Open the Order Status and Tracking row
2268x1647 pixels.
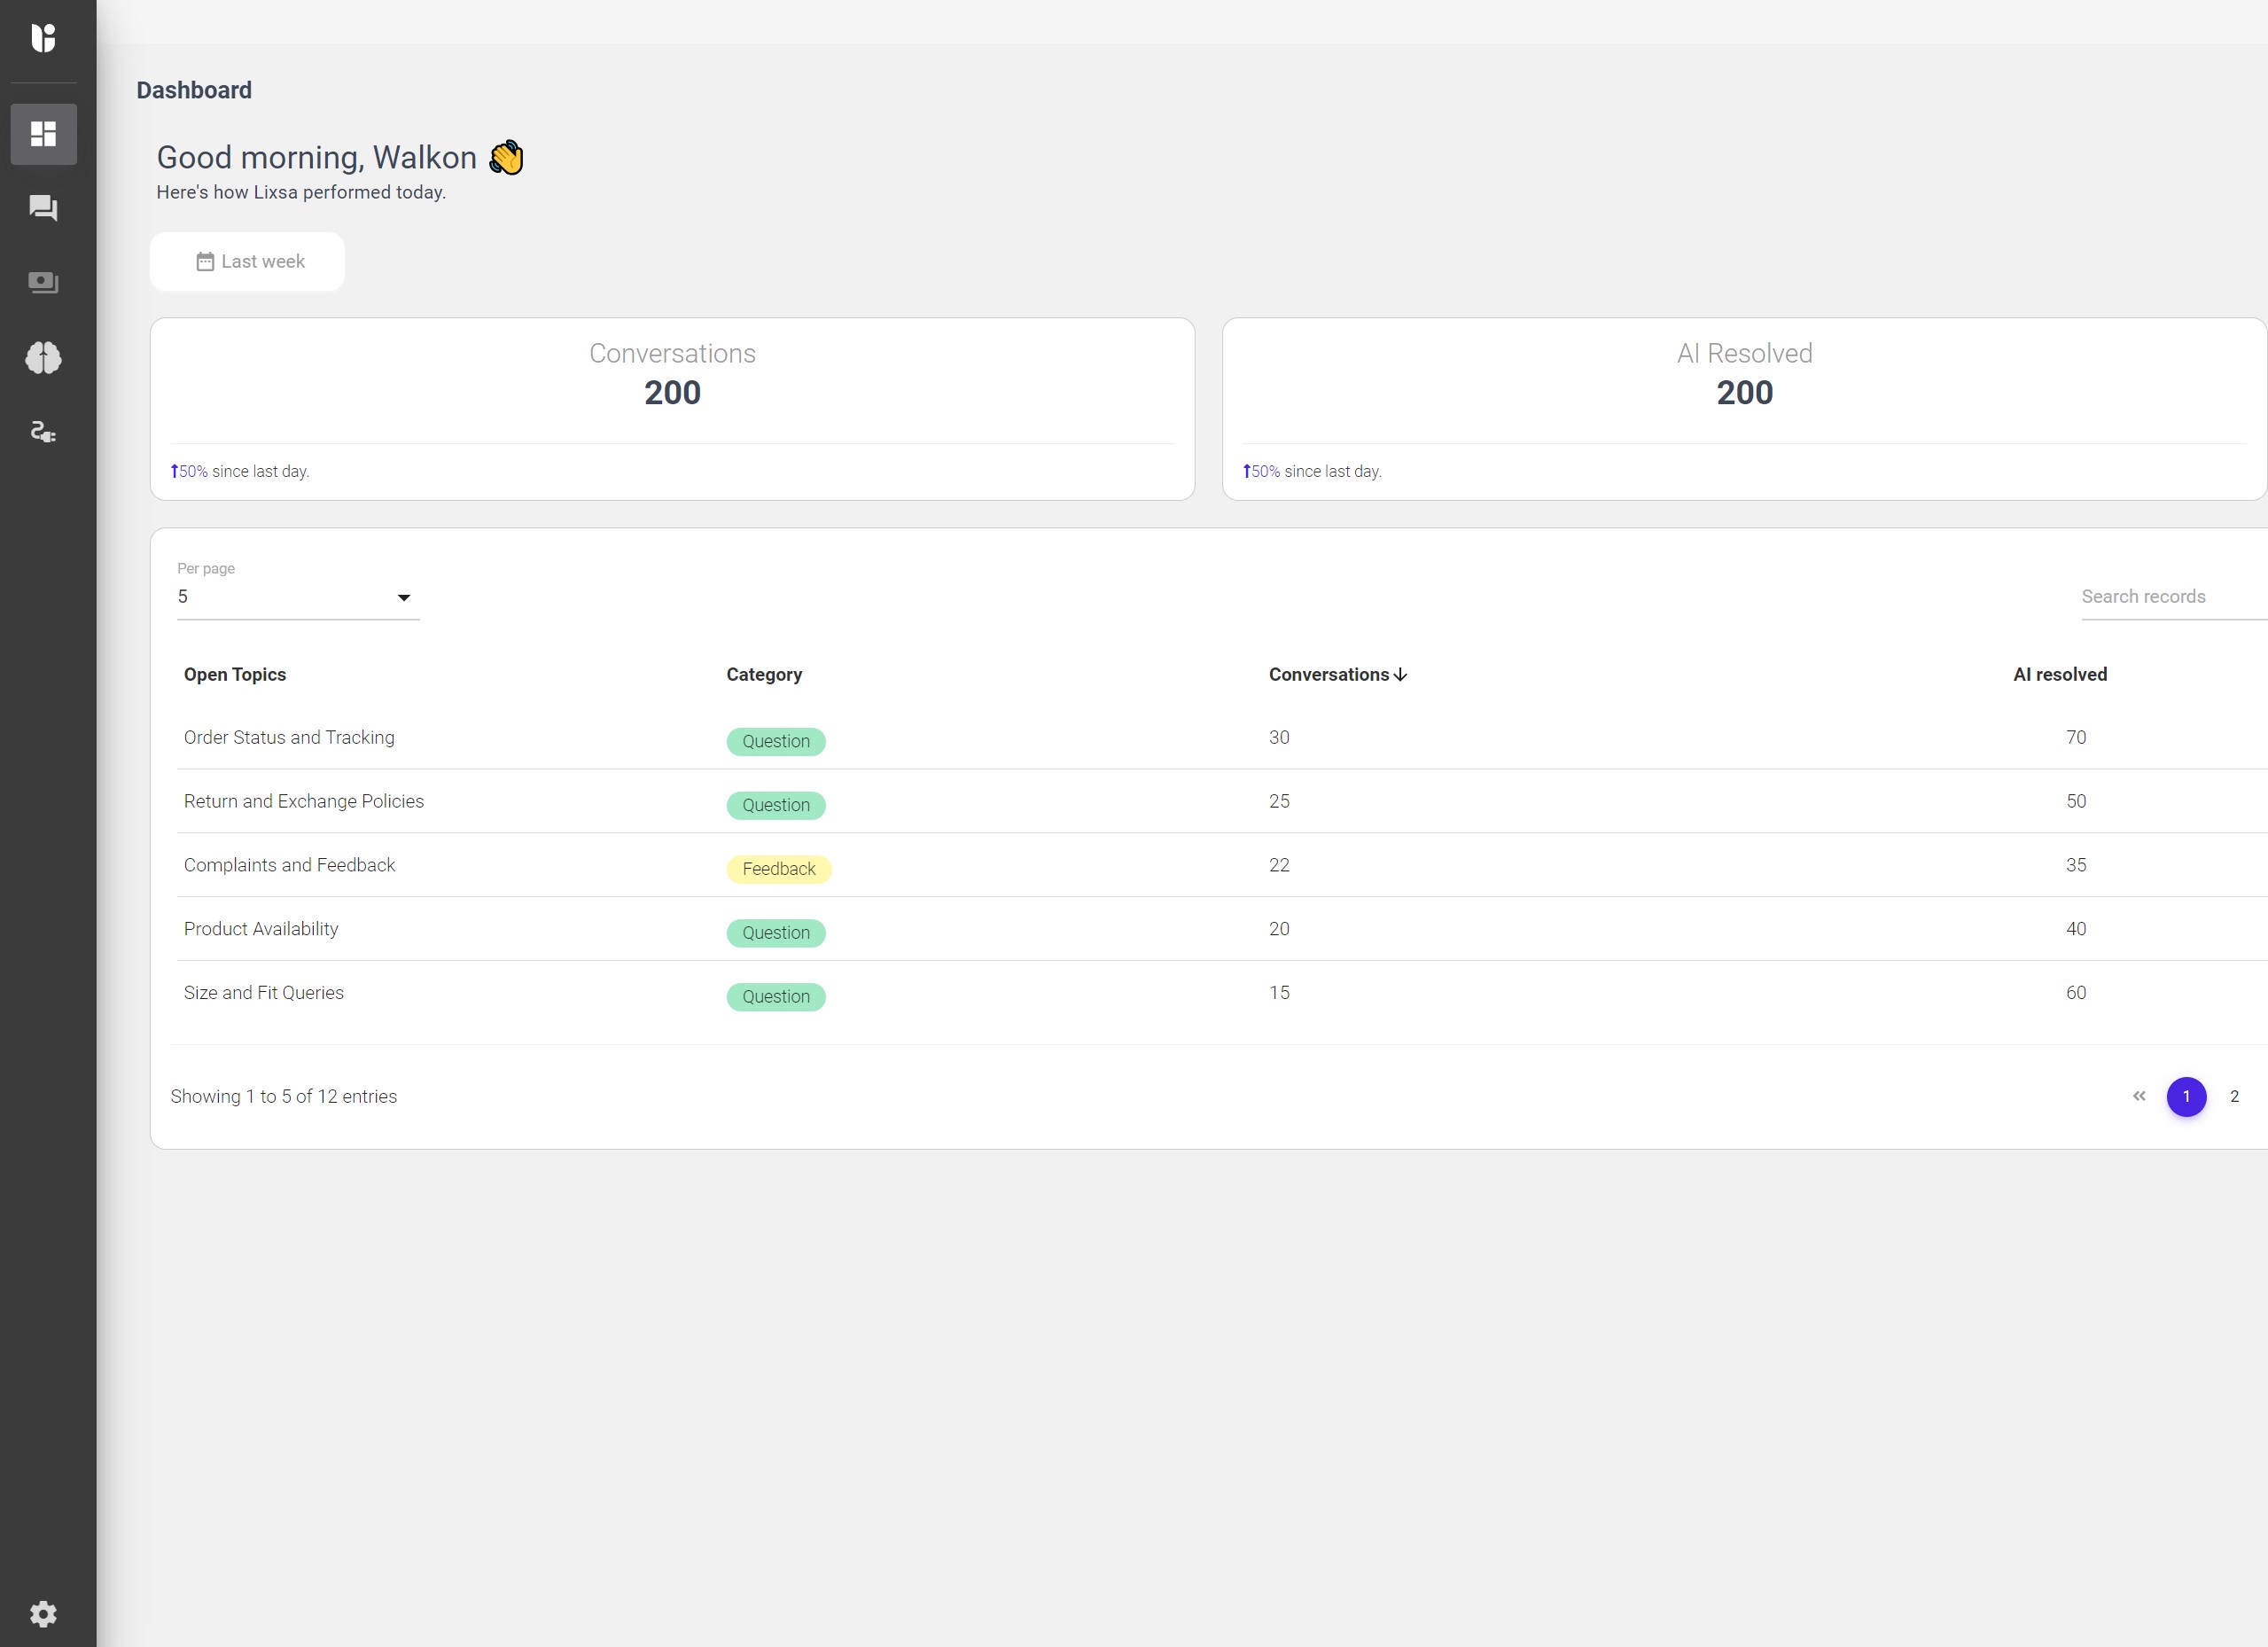pos(289,738)
